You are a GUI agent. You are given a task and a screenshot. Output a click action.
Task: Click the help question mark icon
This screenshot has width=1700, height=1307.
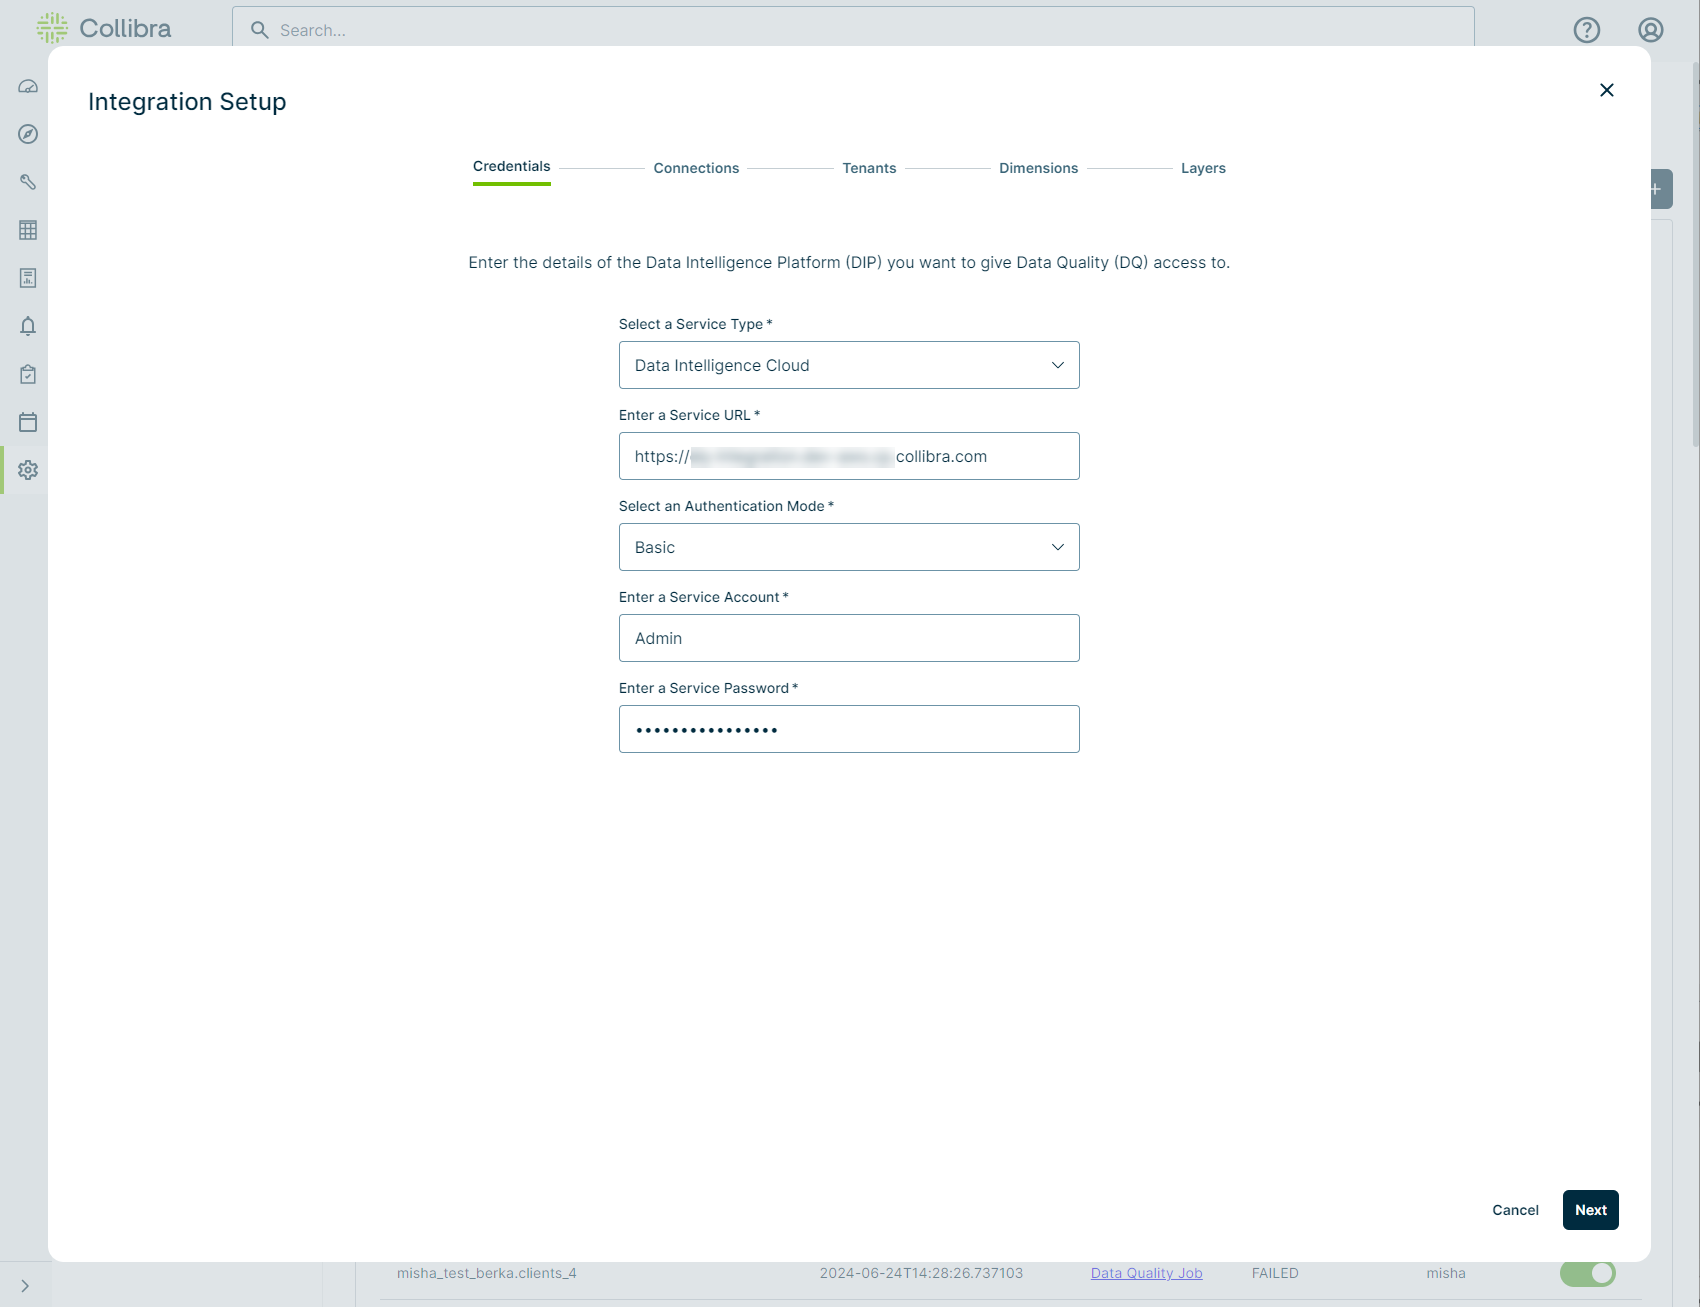pyautogui.click(x=1586, y=30)
